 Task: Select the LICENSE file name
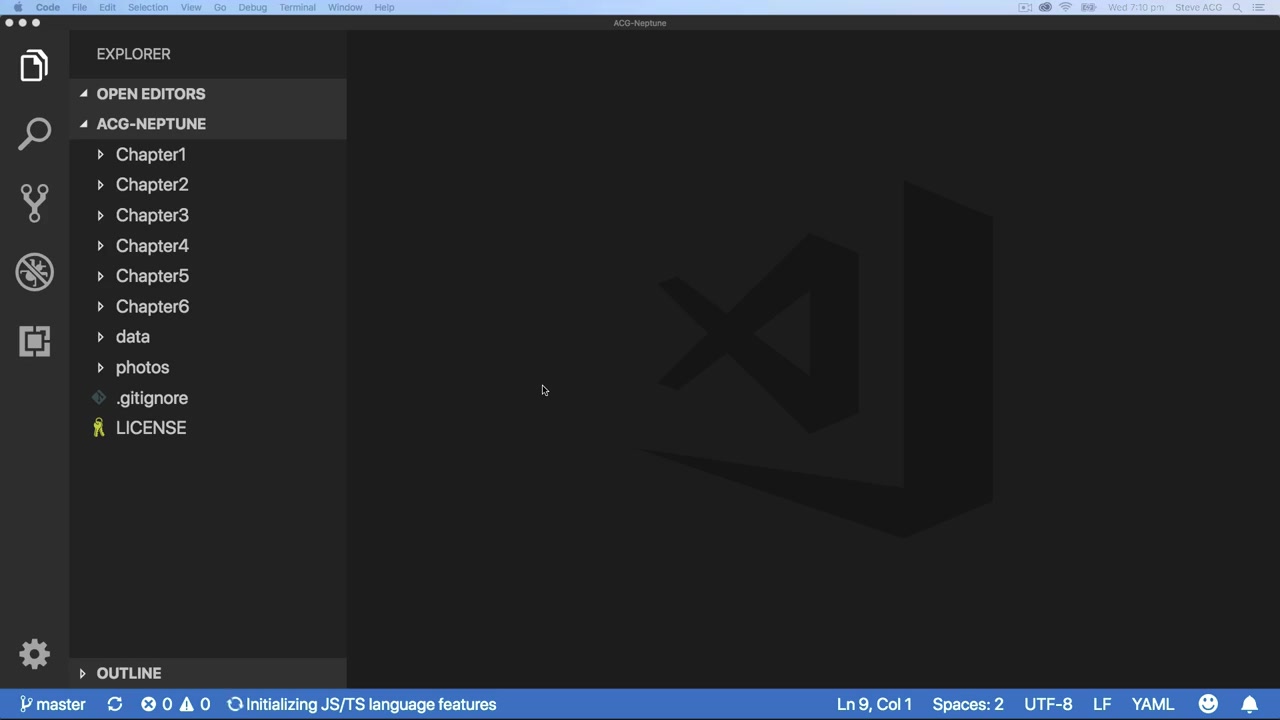151,428
